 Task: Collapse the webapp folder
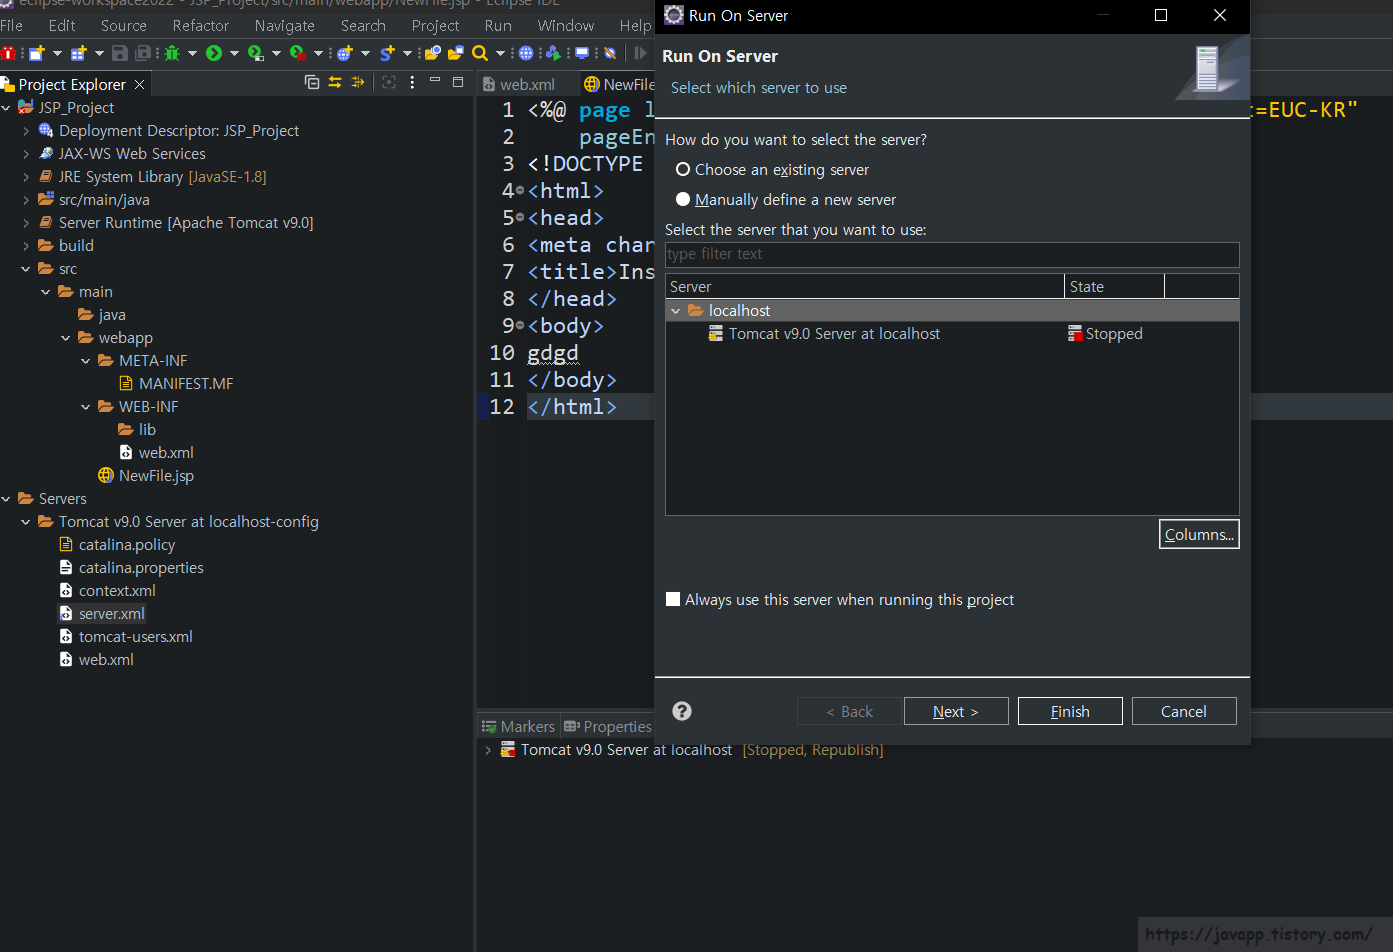click(x=66, y=338)
